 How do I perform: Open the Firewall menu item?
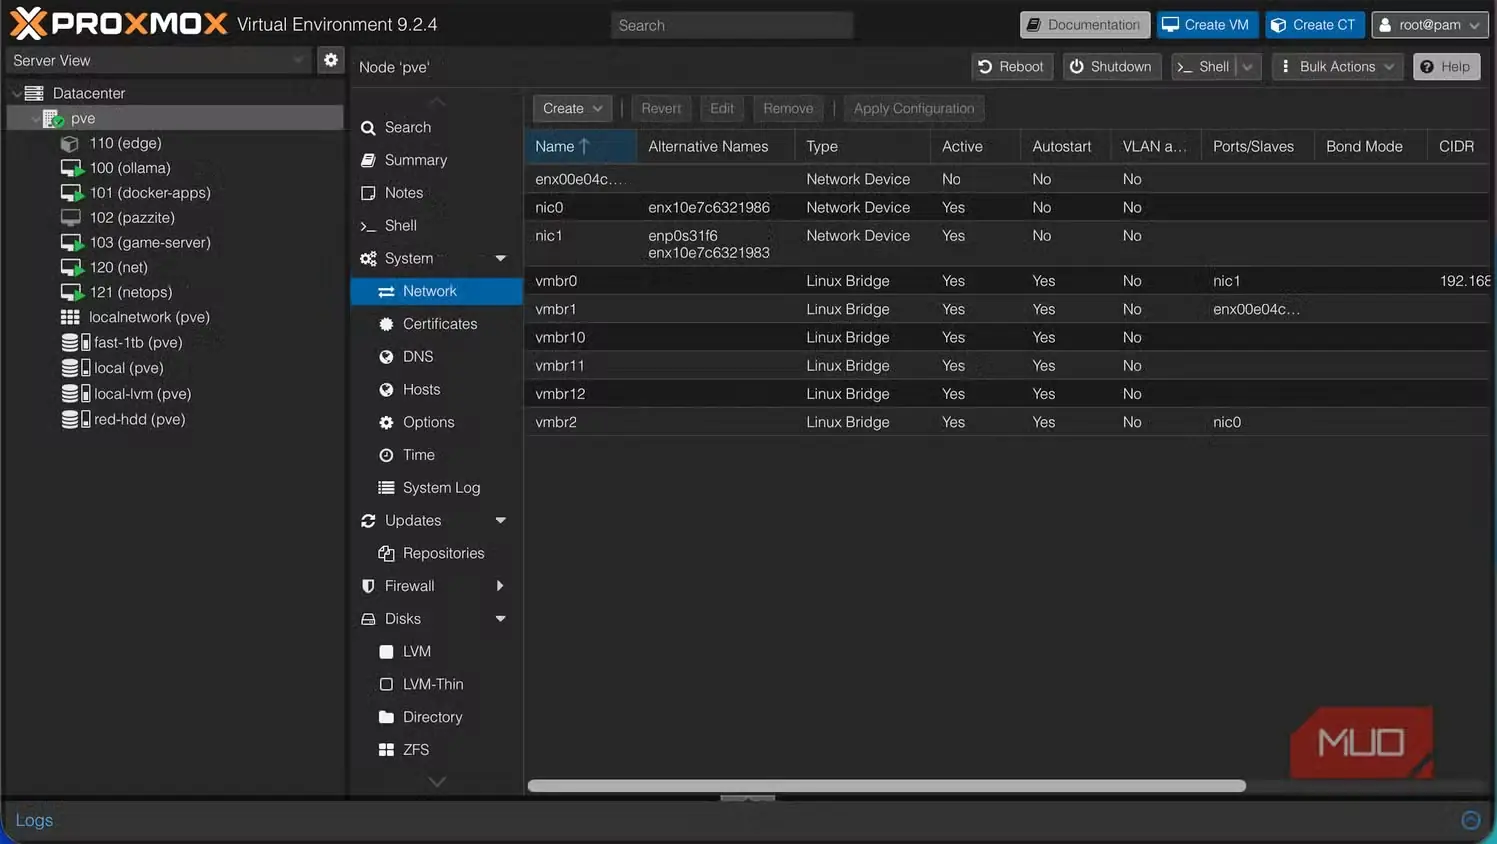[x=437, y=586]
